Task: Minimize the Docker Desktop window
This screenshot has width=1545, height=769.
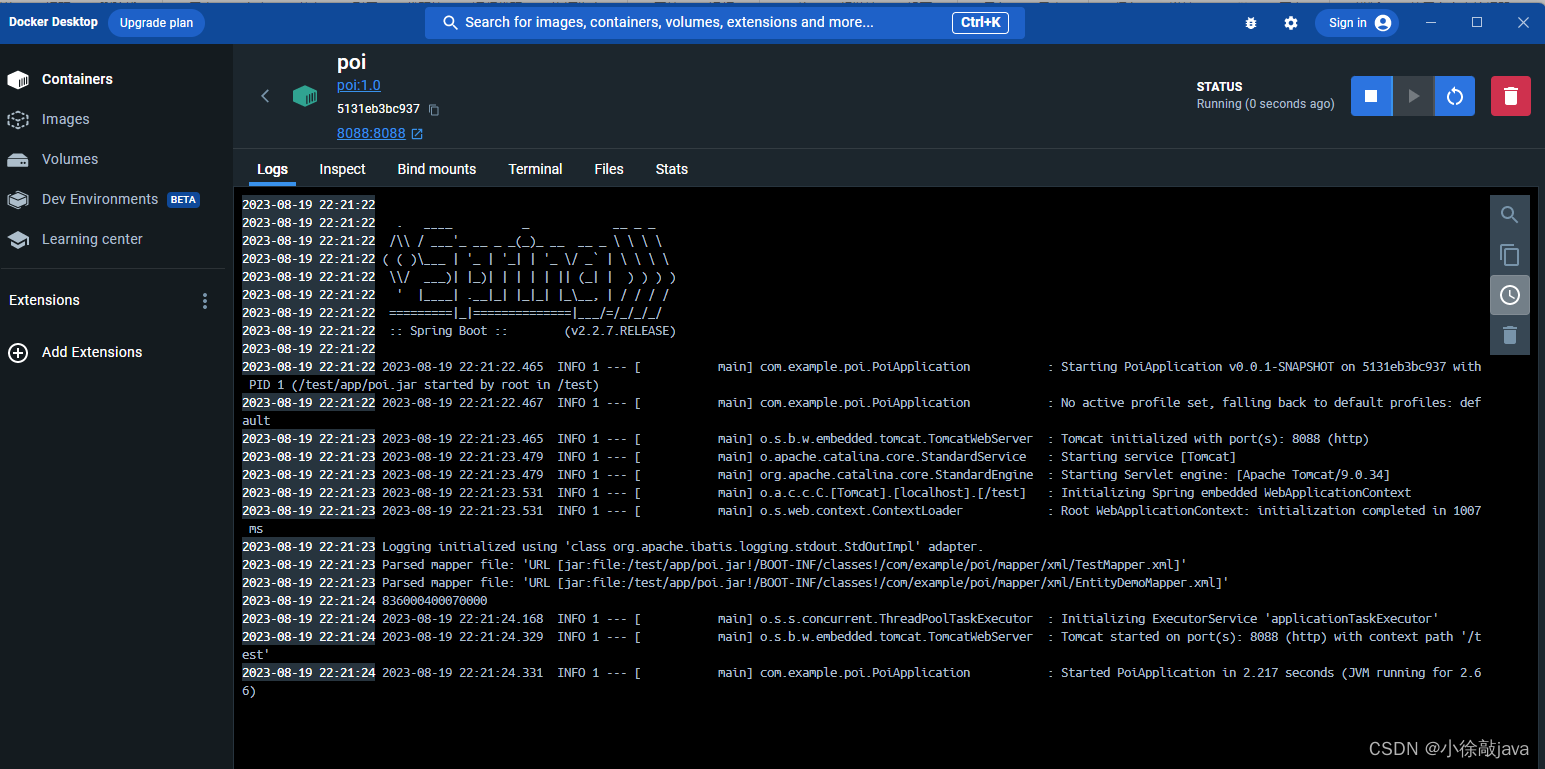Action: (x=1431, y=22)
